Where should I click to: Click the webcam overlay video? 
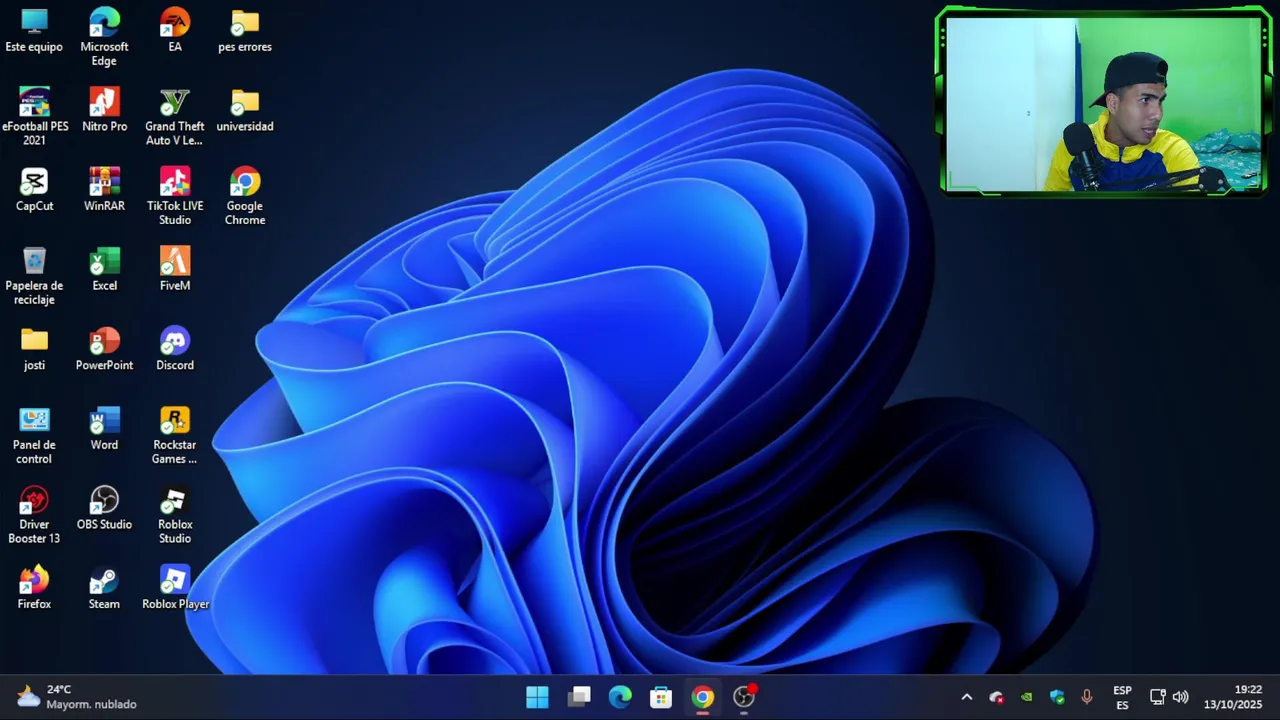coord(1103,102)
